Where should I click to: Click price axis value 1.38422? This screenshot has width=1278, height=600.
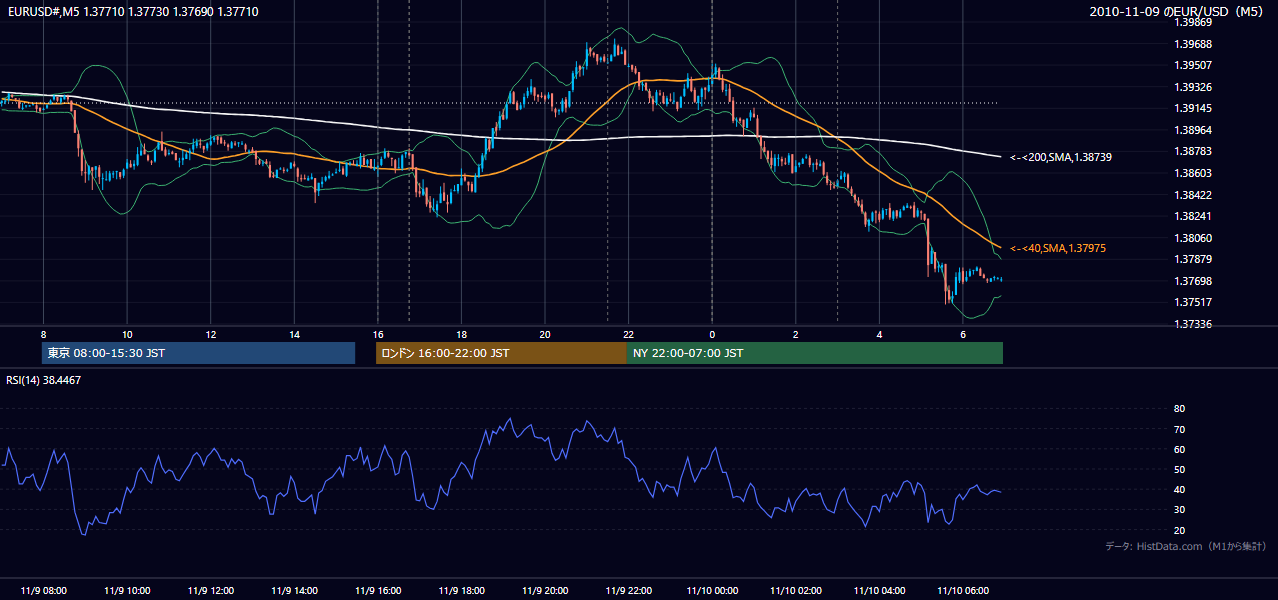(x=1192, y=195)
